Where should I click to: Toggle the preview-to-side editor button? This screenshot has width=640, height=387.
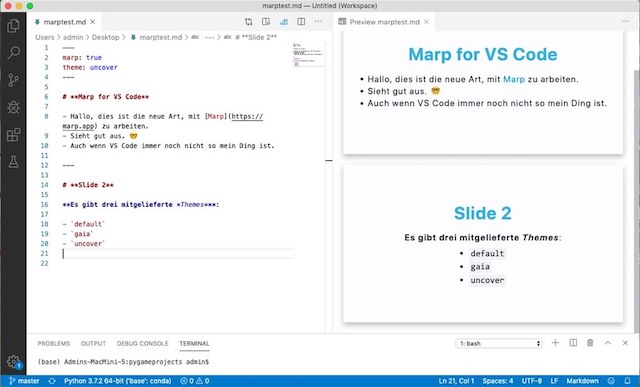tap(266, 22)
